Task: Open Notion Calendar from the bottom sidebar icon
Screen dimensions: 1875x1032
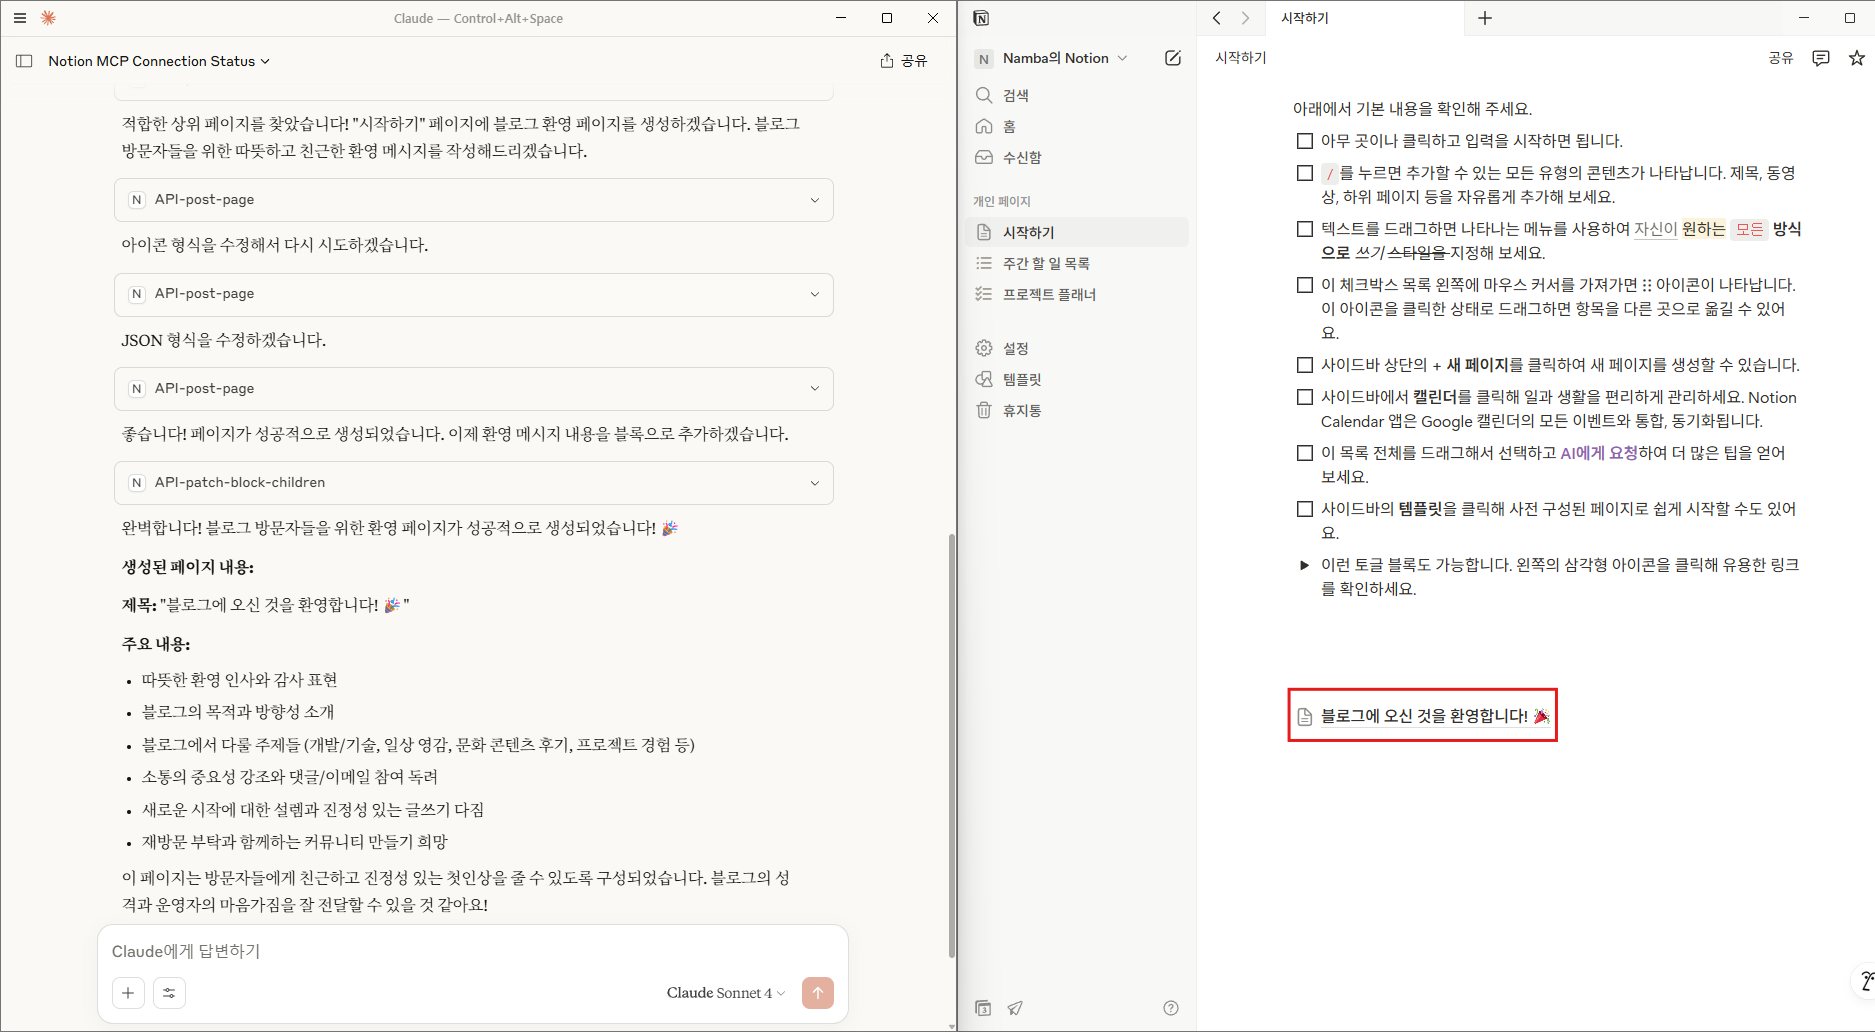Action: (x=983, y=1008)
